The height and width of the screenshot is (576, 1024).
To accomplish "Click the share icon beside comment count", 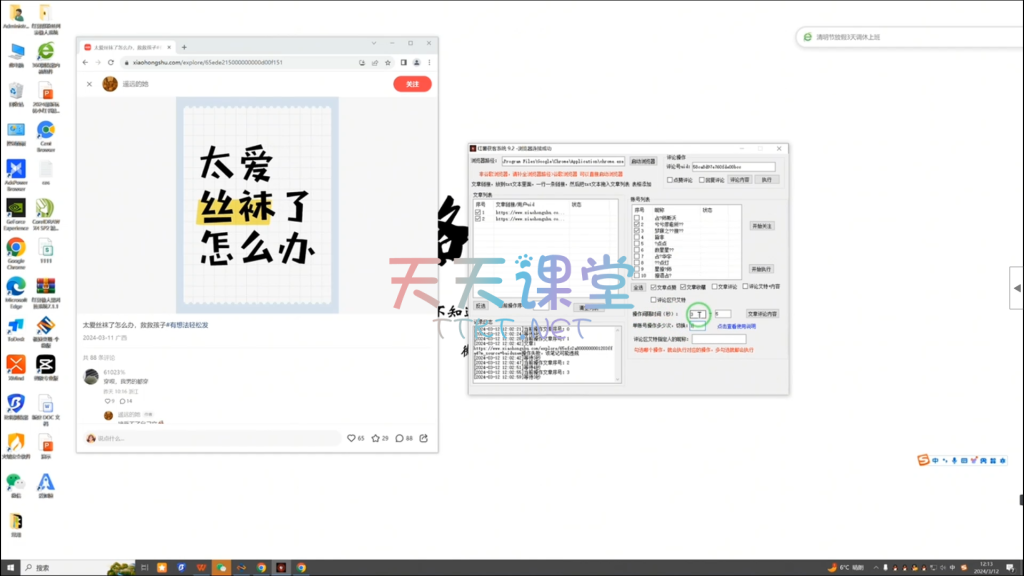I will coord(424,438).
